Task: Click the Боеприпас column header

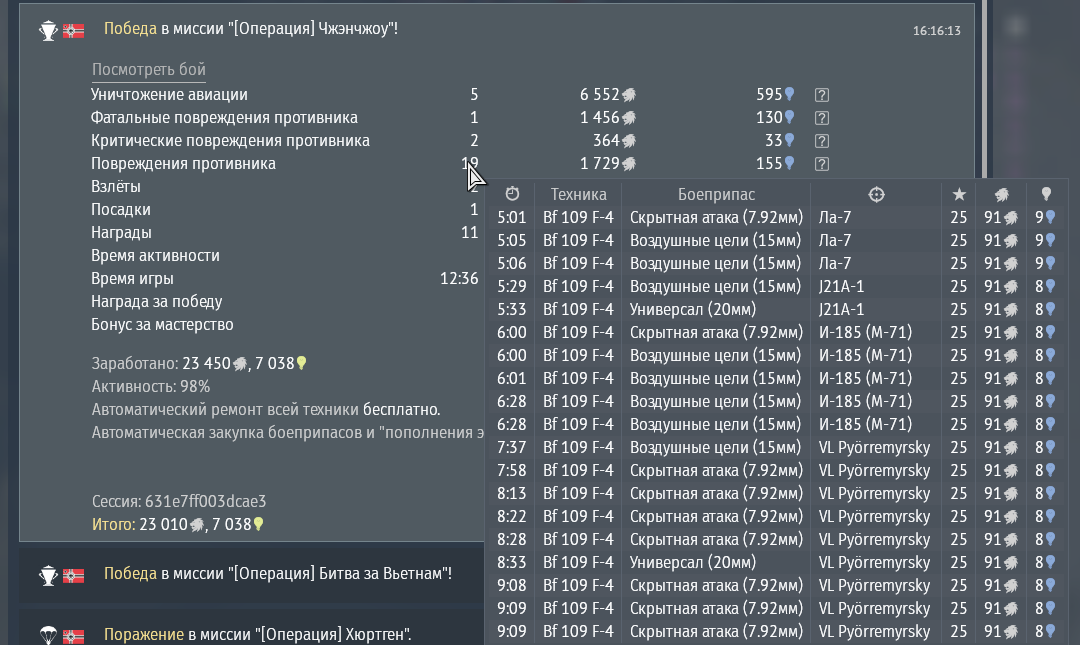Action: pos(716,194)
